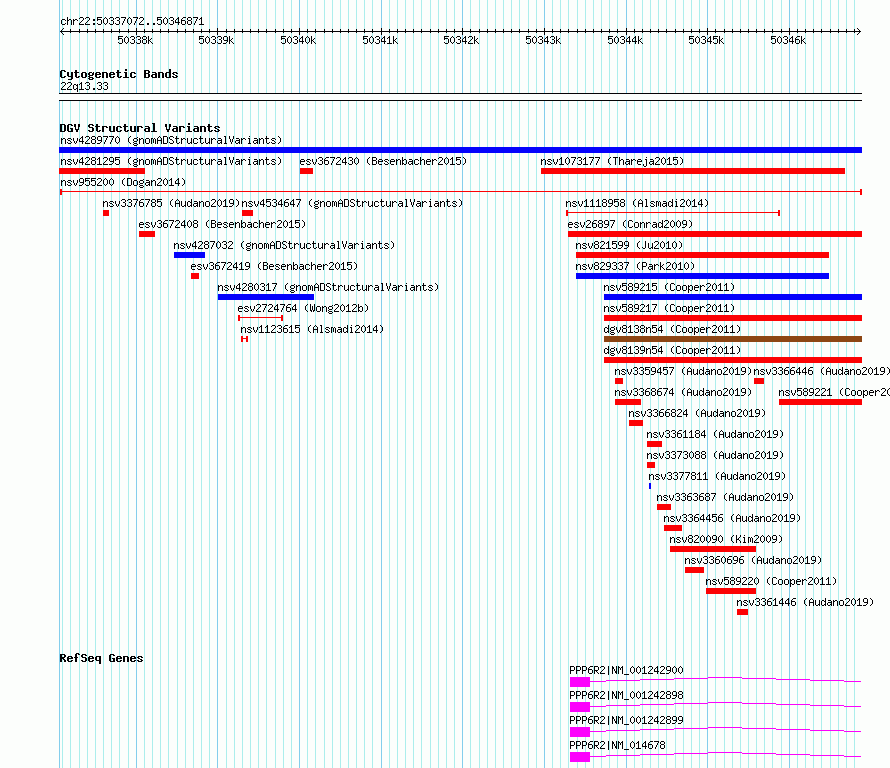Click nsv589220 (Cooper2011) label
Viewport: 890px width, 768px height.
(x=771, y=581)
